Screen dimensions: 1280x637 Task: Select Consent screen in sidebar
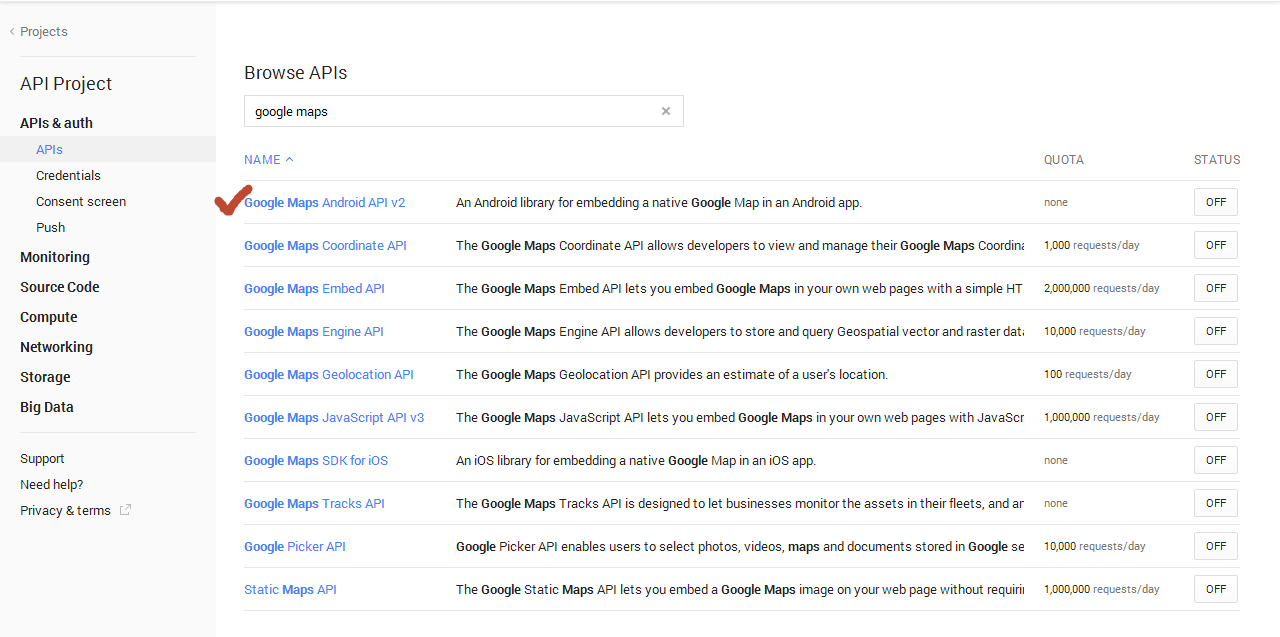point(81,201)
